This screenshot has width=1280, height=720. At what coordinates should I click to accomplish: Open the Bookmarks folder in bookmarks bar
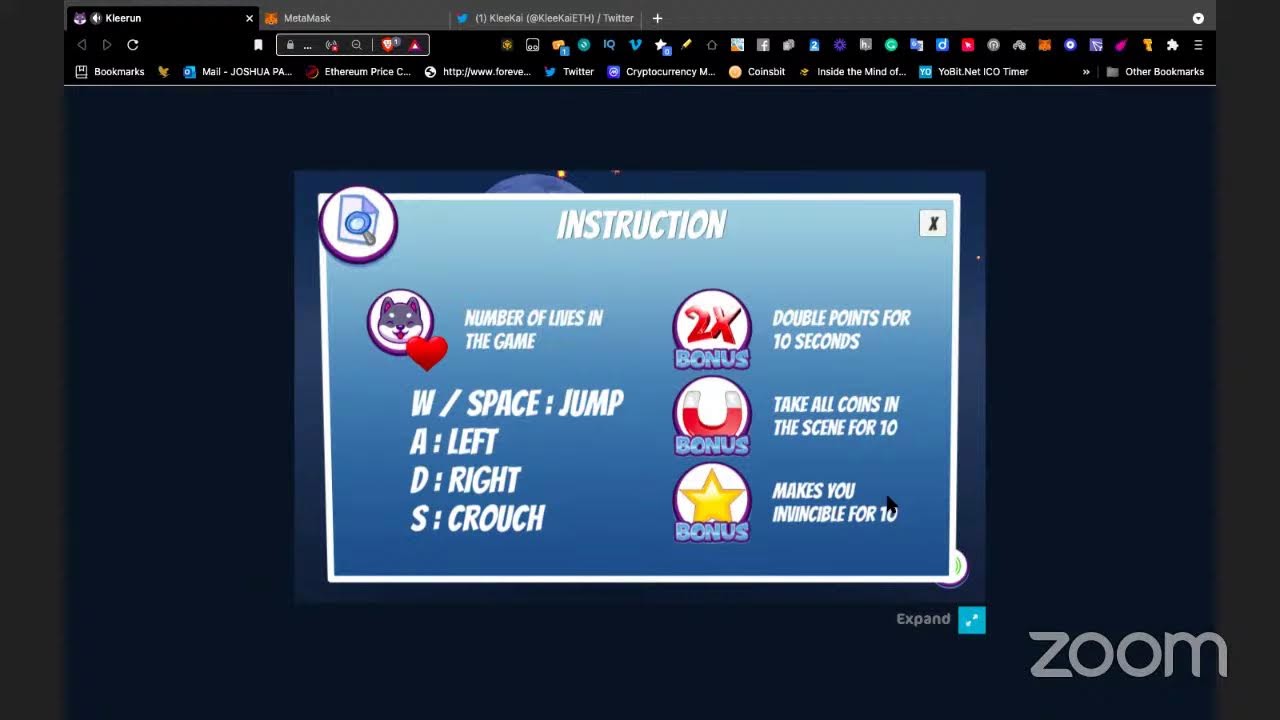point(110,72)
